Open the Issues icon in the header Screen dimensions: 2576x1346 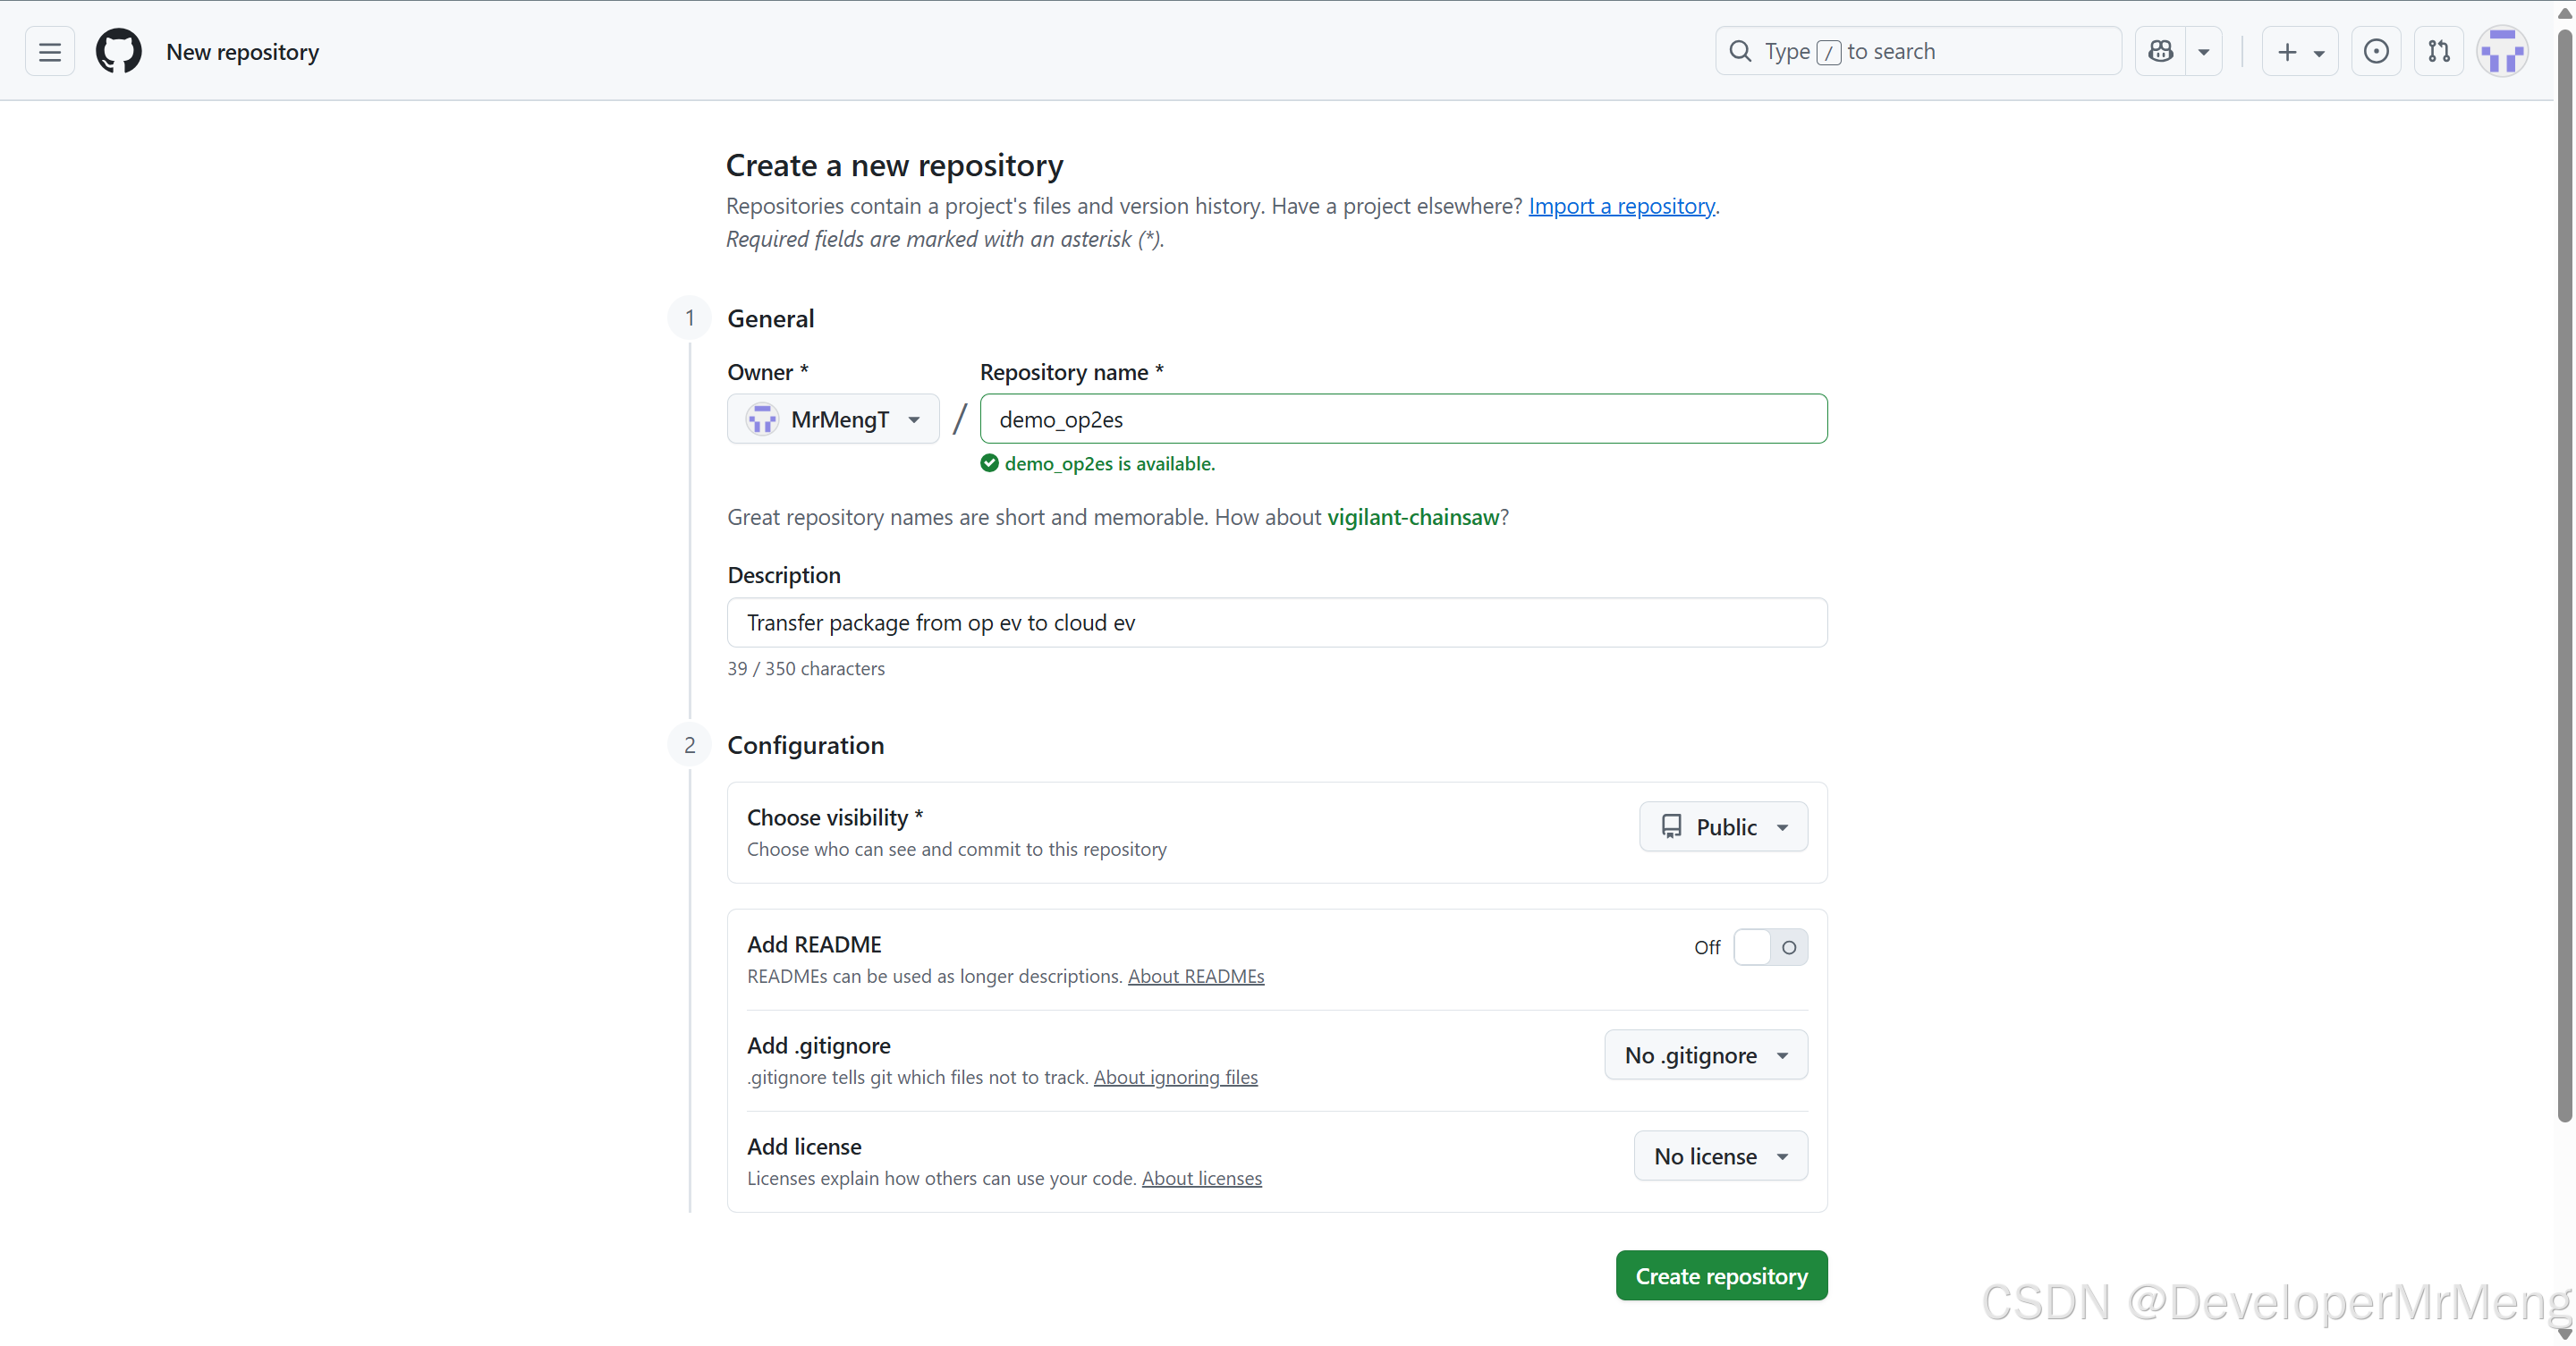[2376, 52]
